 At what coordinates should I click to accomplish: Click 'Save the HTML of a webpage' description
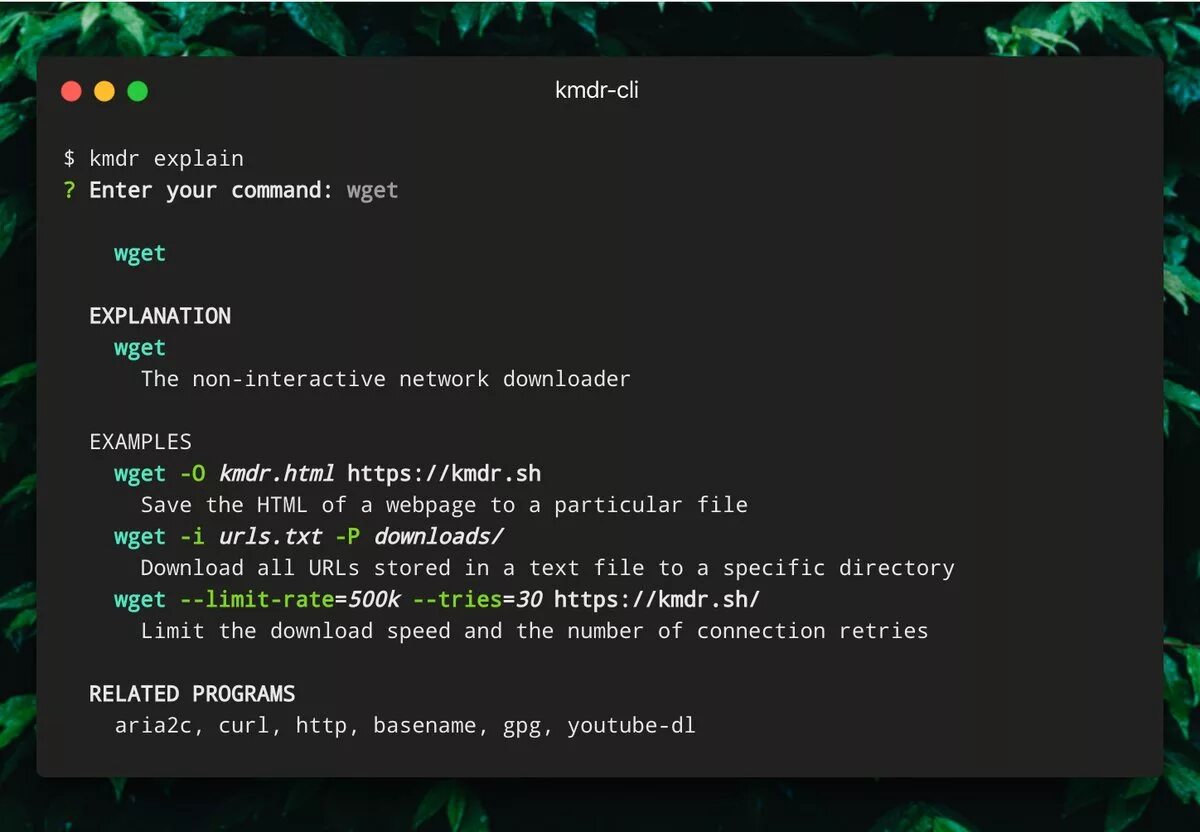(445, 505)
